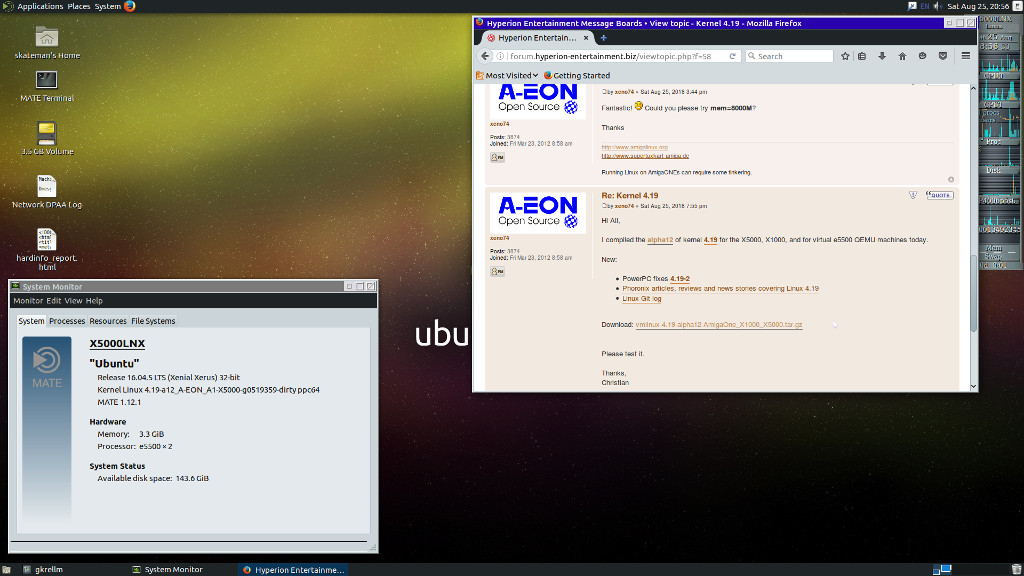Switch workspace using the bottom panel switcher
Viewport: 1024px width, 576px height.
coord(942,569)
